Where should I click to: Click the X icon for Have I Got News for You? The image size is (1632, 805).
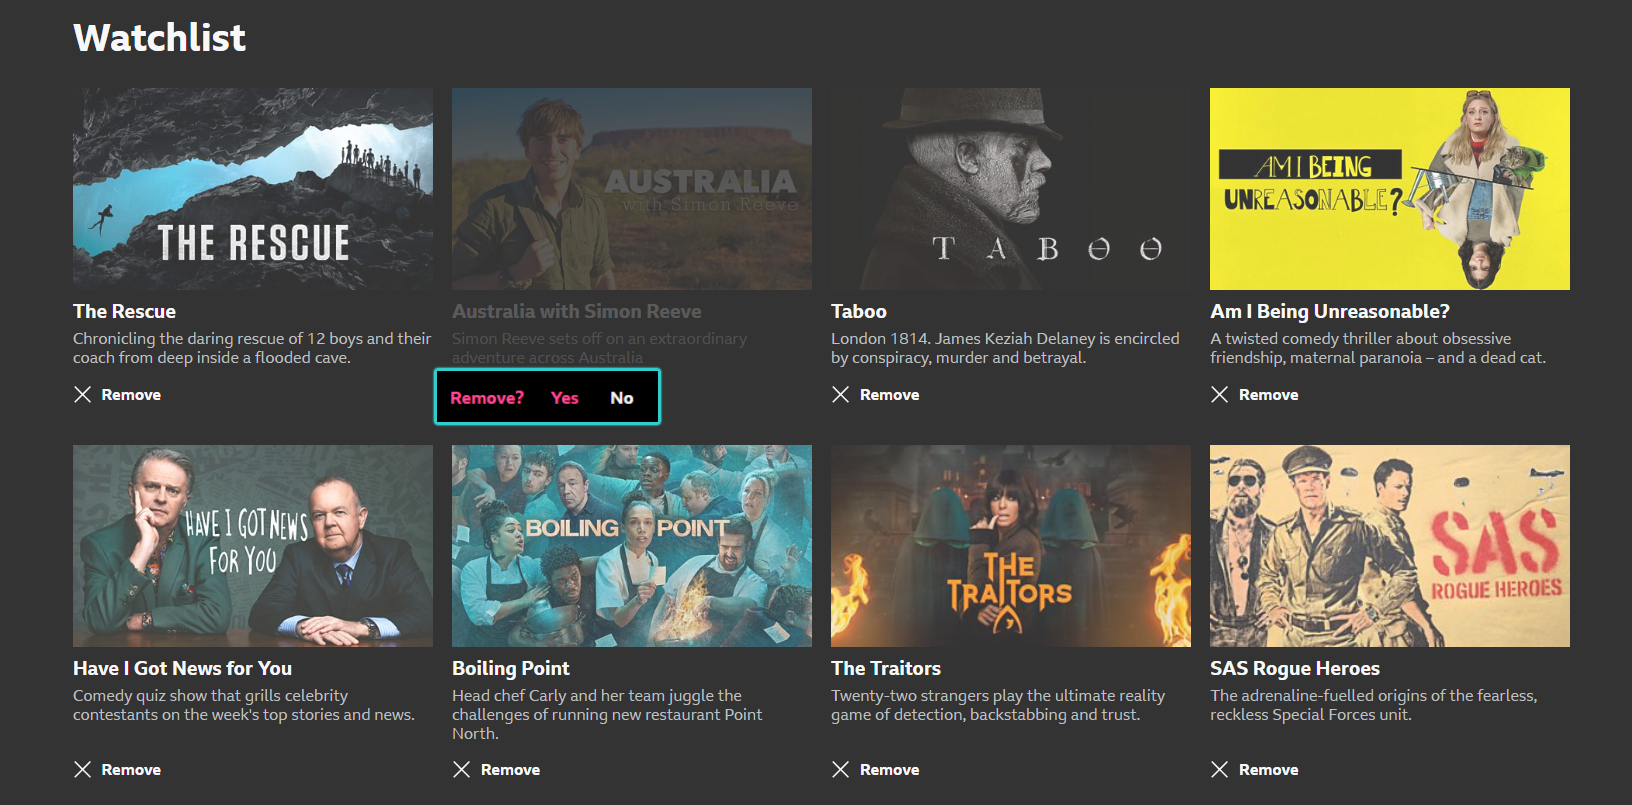coord(83,769)
